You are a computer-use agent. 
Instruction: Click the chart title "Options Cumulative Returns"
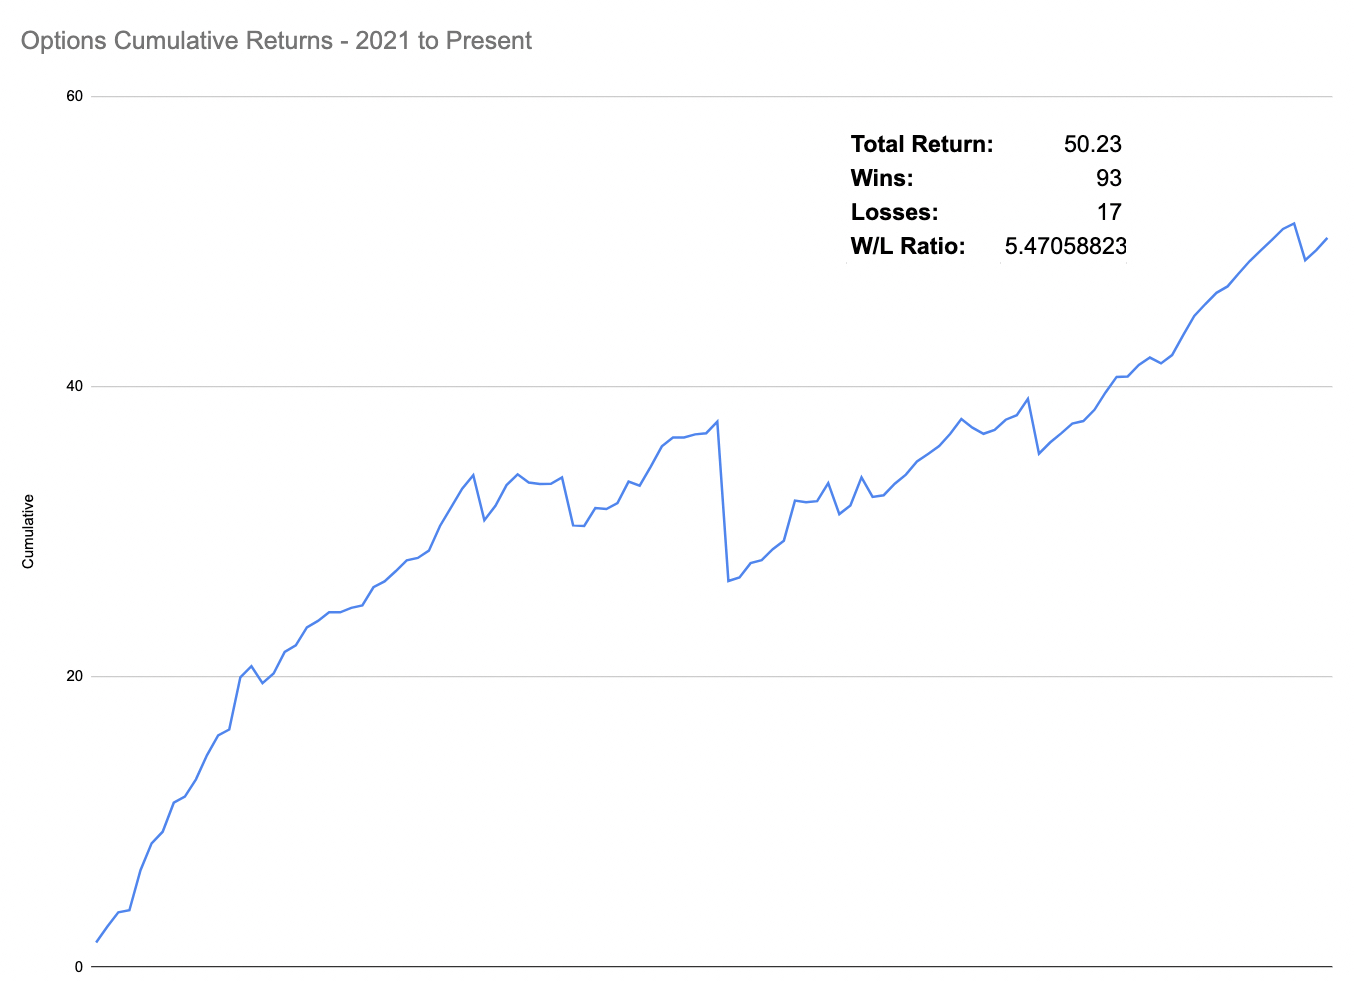click(276, 41)
